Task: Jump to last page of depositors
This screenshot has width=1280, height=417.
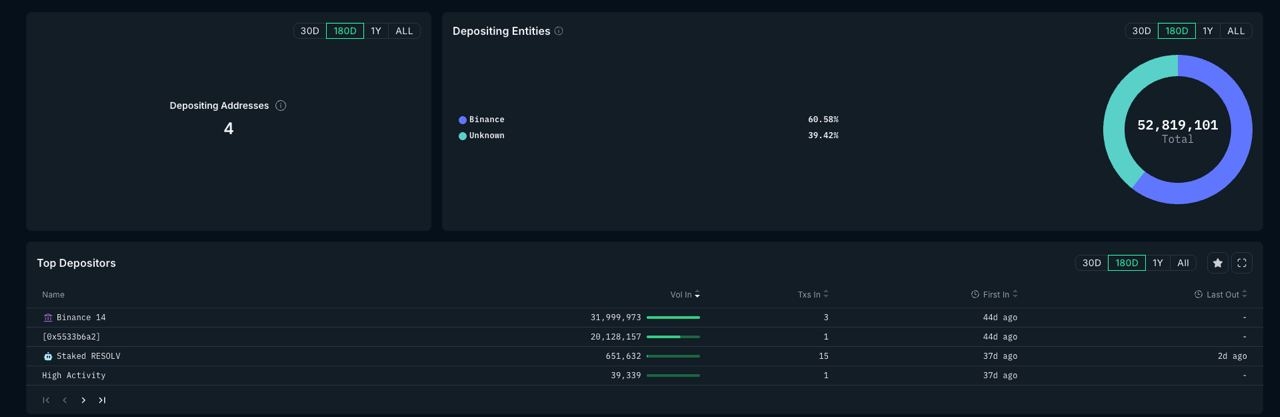Action: pos(102,400)
